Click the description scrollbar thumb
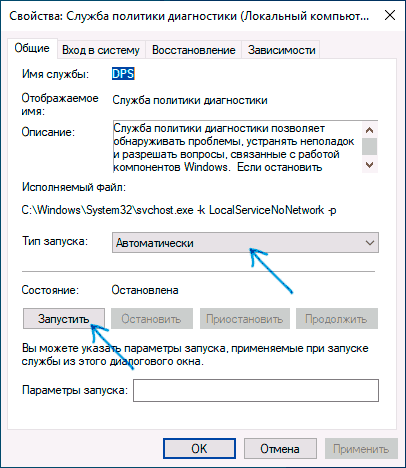Viewport: 406px width, 468px height. [x=369, y=147]
